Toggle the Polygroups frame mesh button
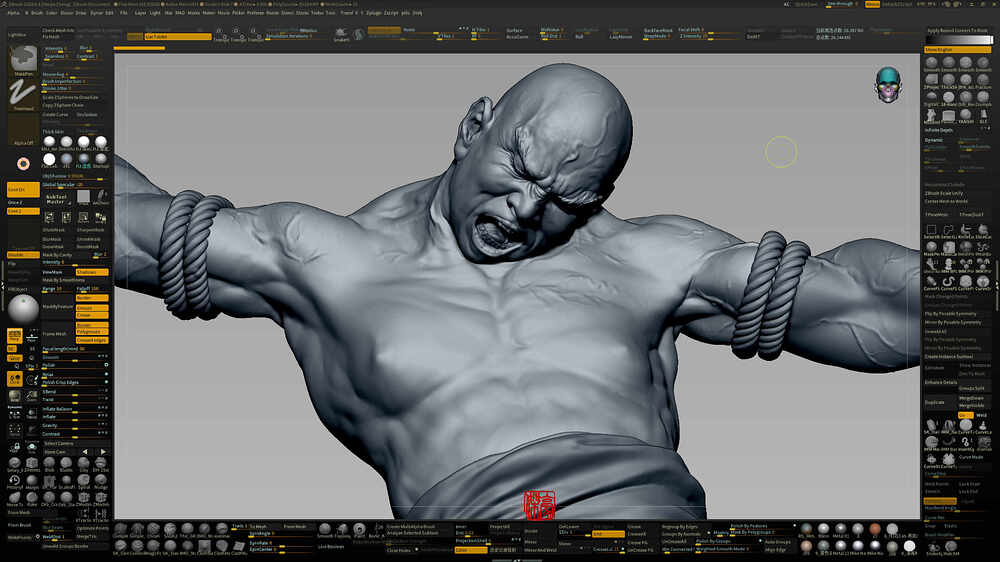This screenshot has height=562, width=1000. point(92,332)
